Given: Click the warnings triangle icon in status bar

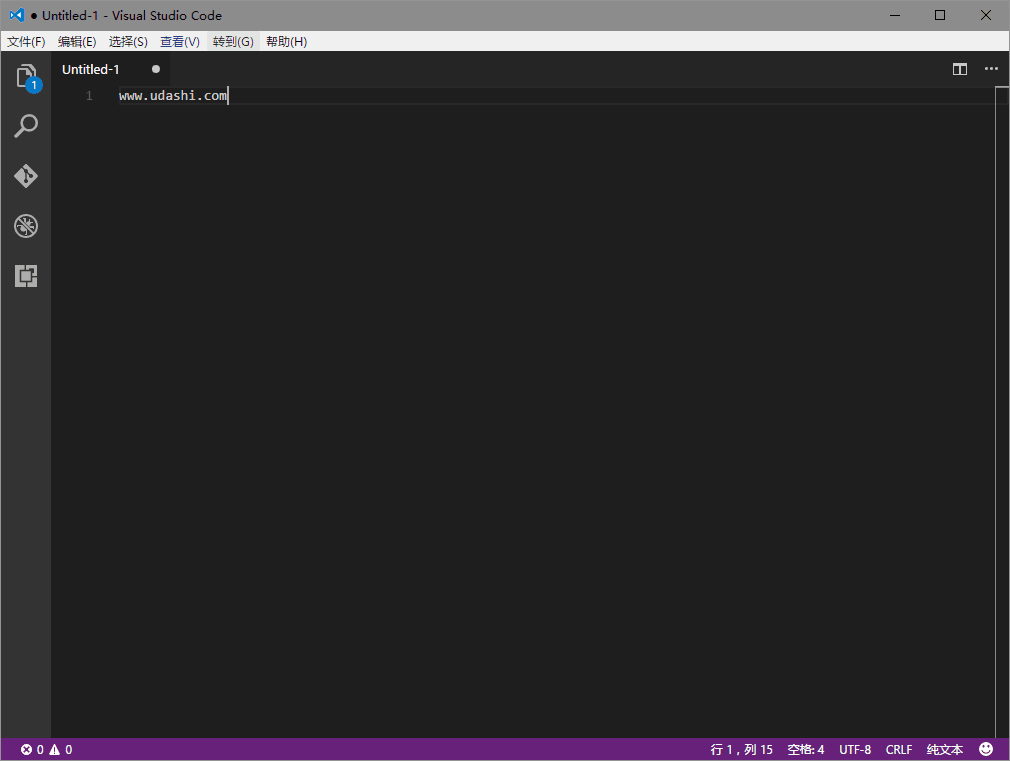Looking at the screenshot, I should 55,749.
